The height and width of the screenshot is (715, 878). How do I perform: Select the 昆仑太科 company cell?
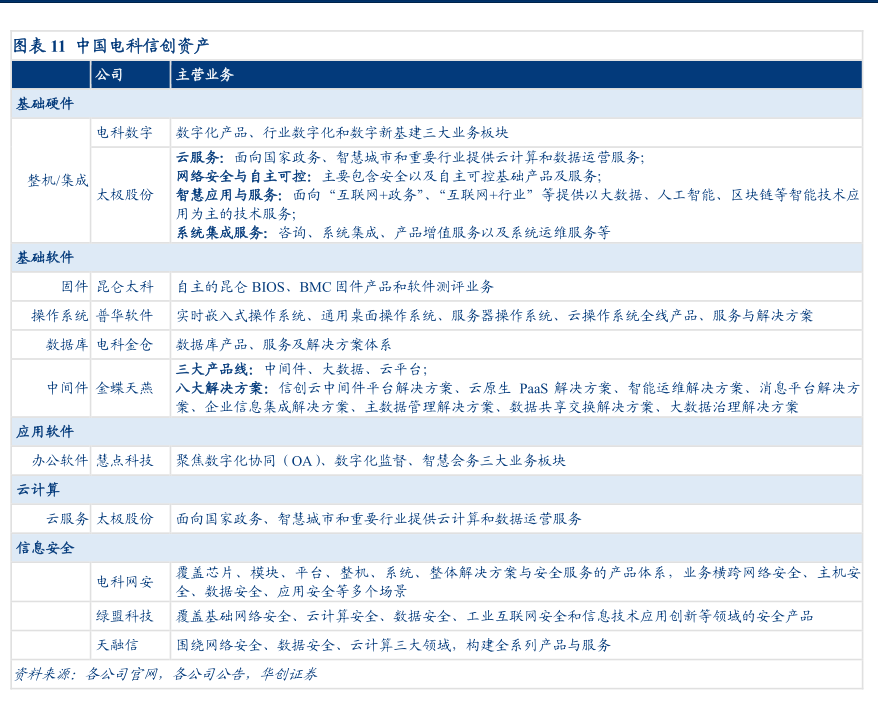coord(125,287)
